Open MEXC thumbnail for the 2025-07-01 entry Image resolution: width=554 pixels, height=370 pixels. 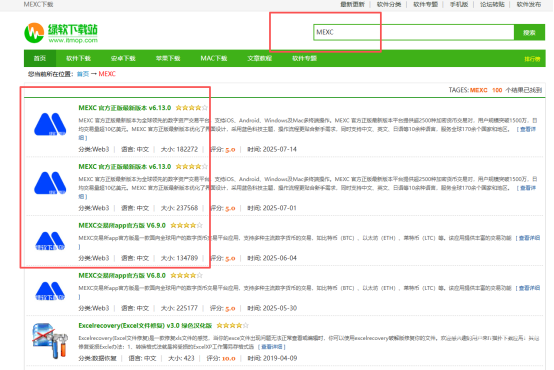(x=50, y=183)
